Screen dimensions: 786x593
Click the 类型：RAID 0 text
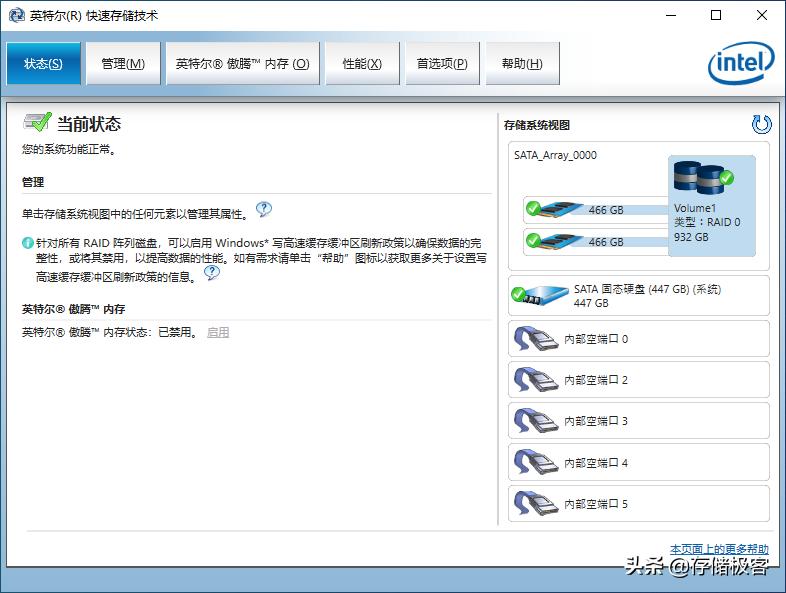[x=707, y=222]
